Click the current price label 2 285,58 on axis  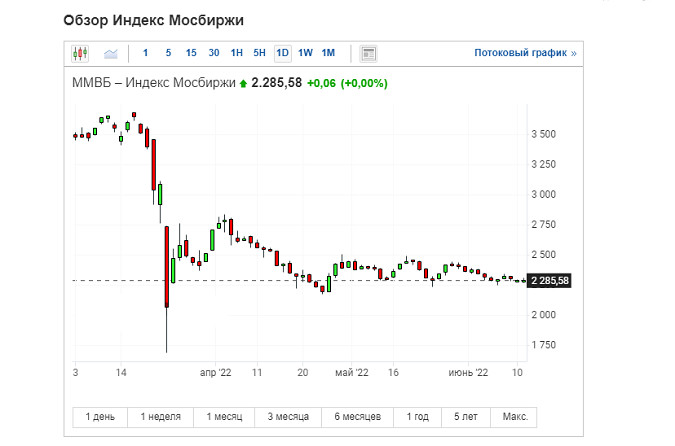[549, 281]
